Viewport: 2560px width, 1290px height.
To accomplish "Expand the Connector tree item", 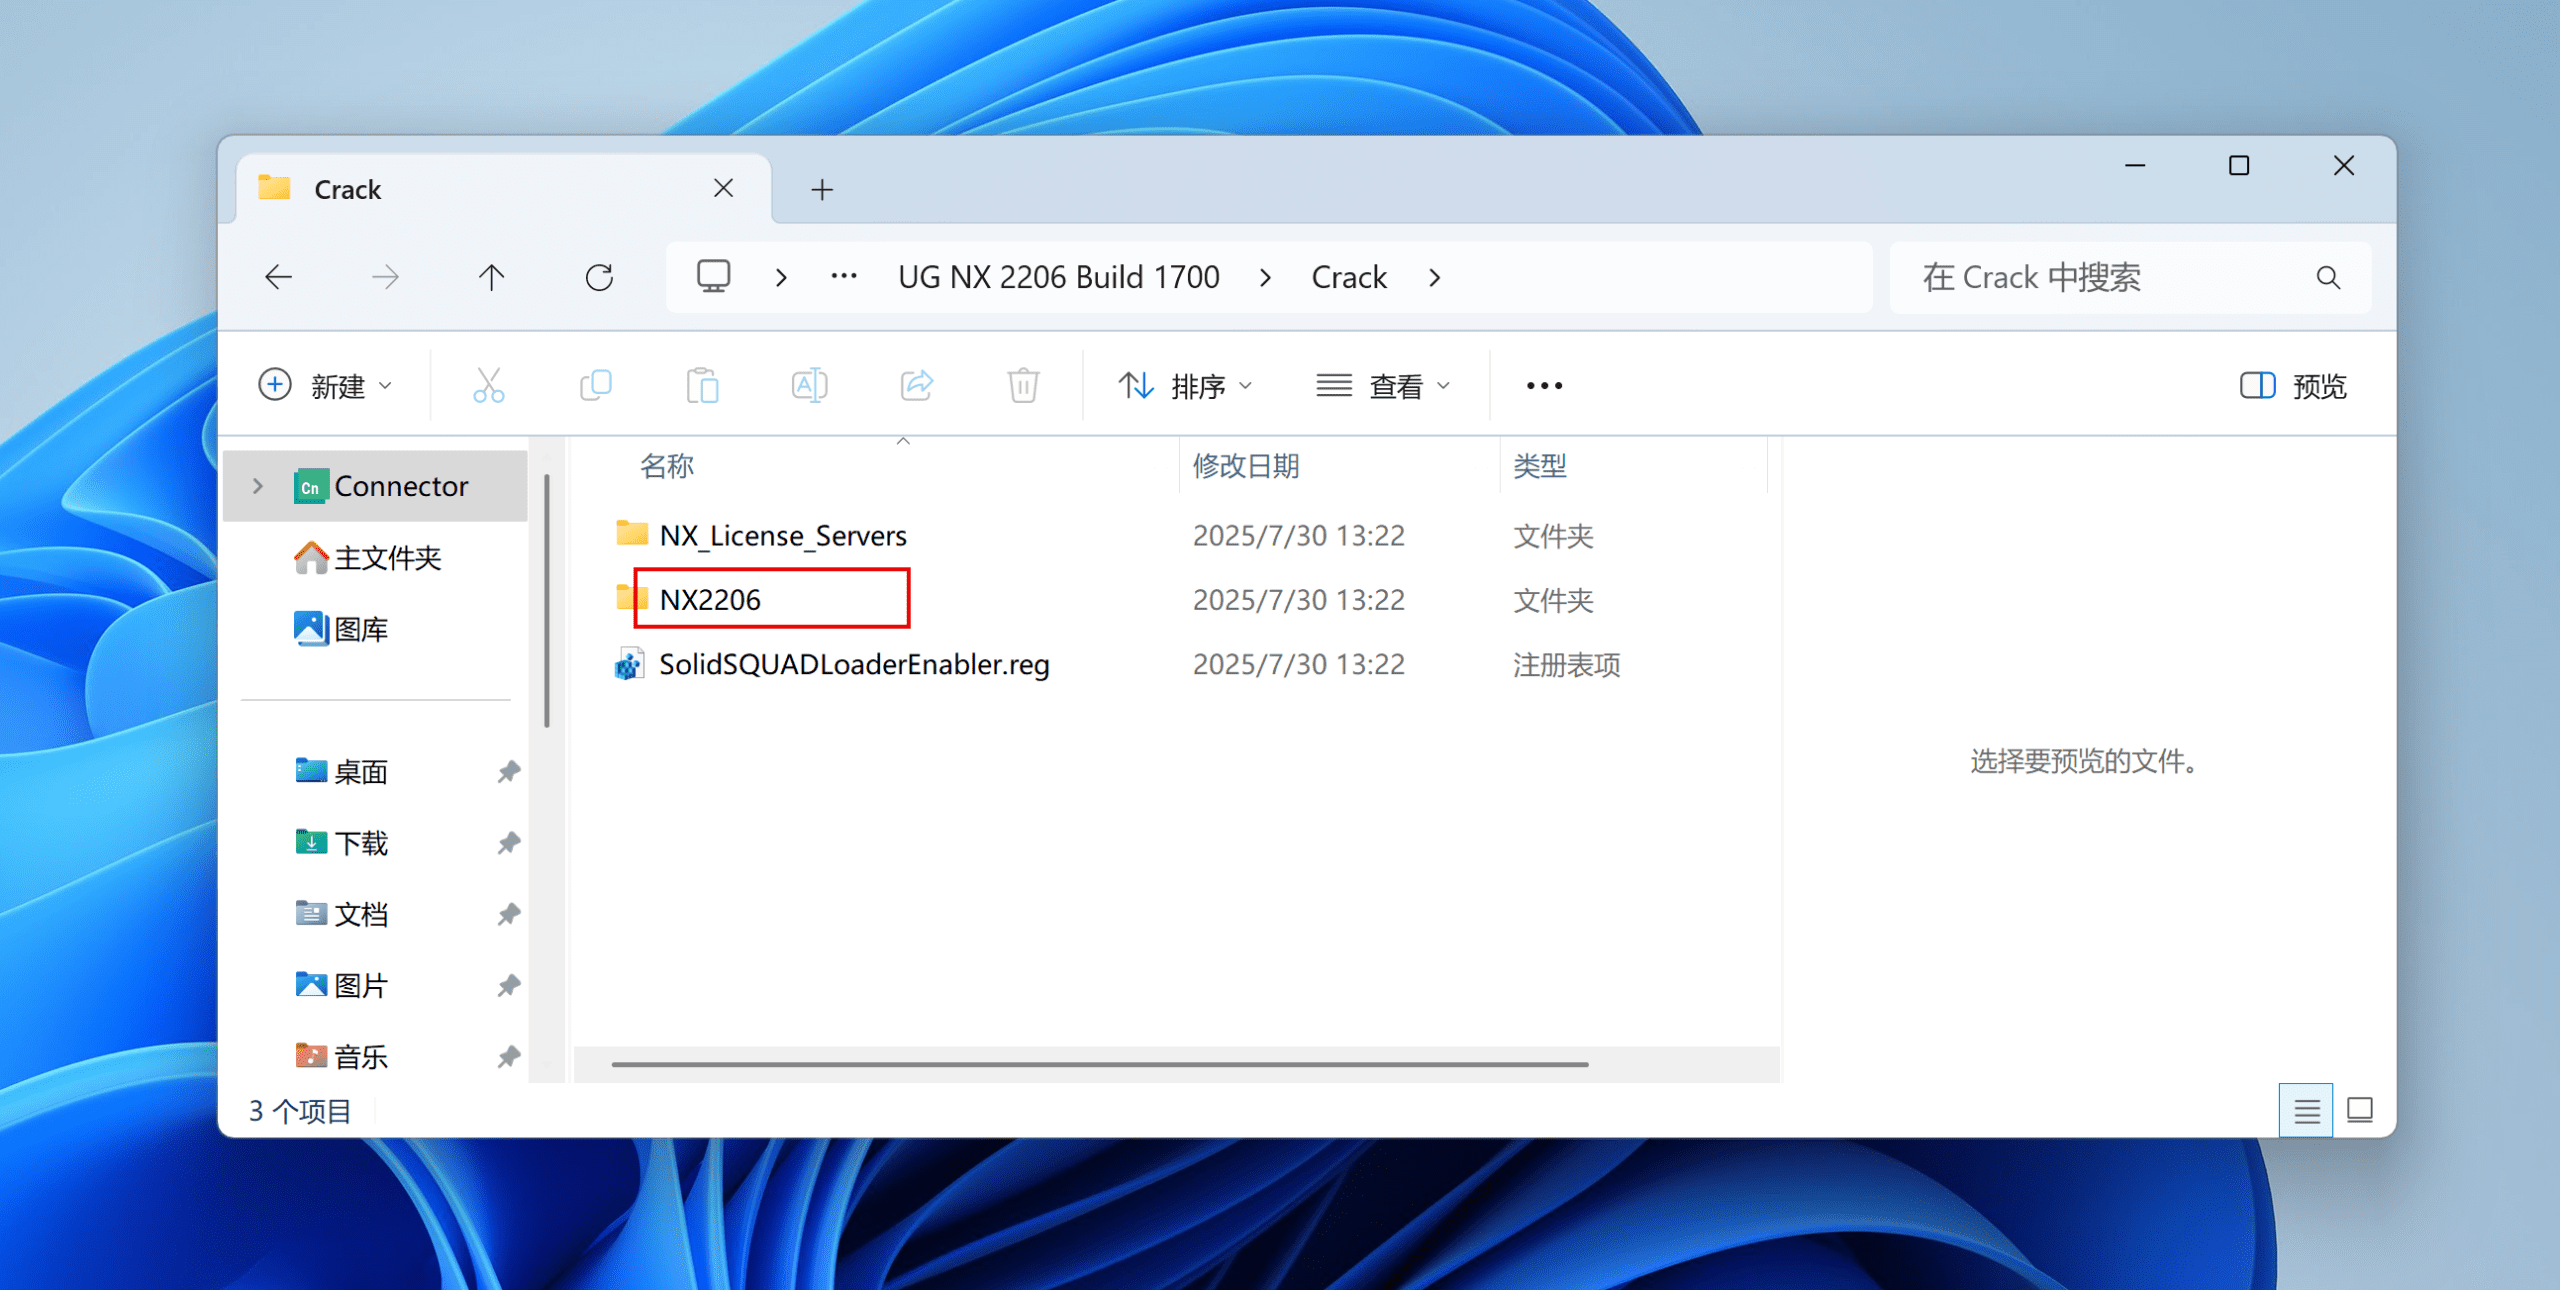I will [258, 486].
